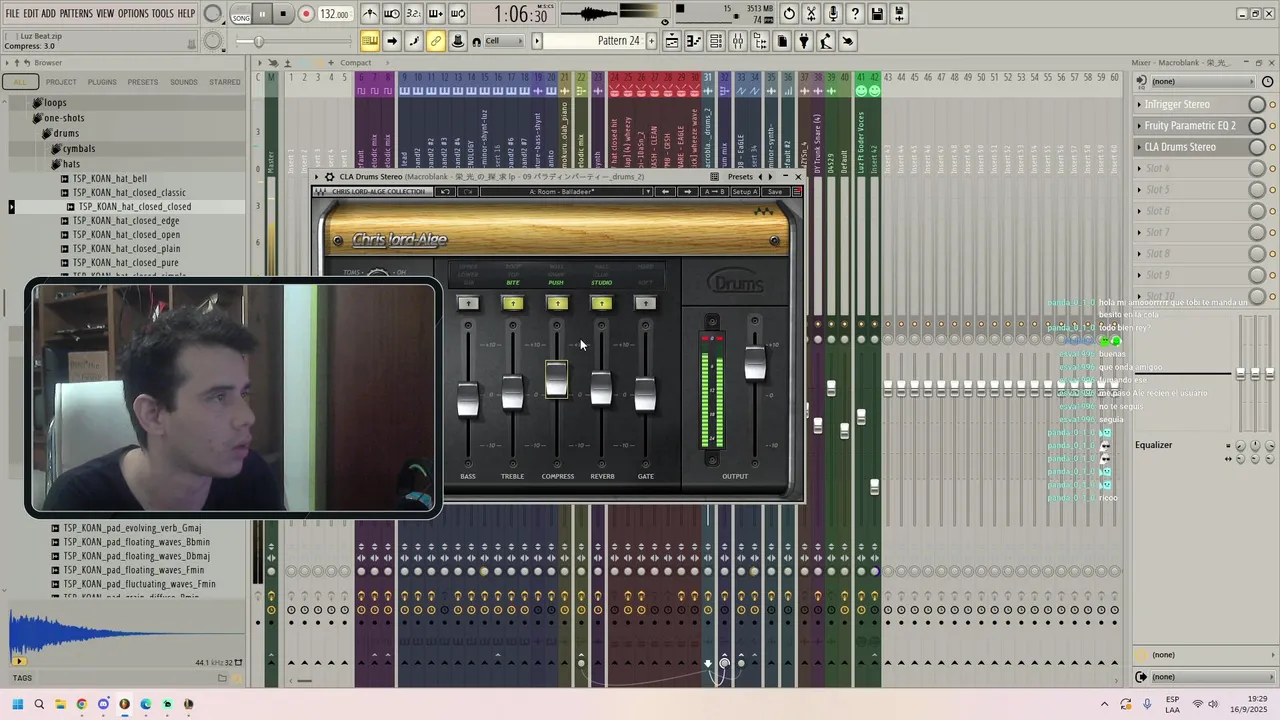This screenshot has height=720, width=1280.
Task: Open the Cell snap dropdown
Action: 506,41
